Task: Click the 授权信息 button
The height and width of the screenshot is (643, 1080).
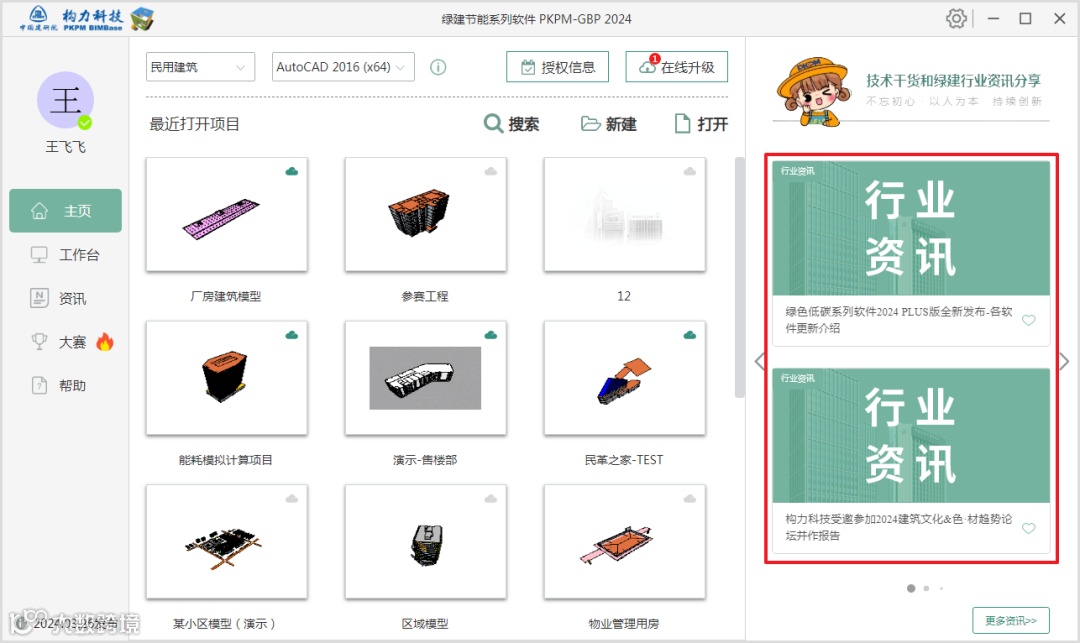Action: (557, 67)
